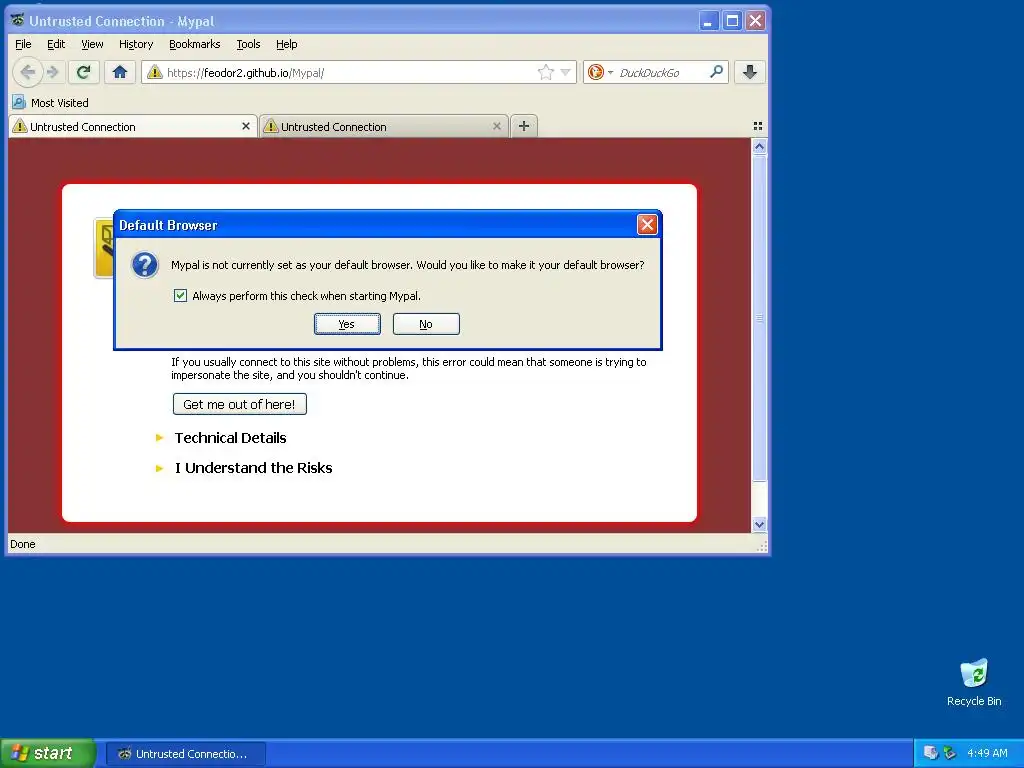1024x768 pixels.
Task: Click the warning icon in the address bar
Action: click(x=155, y=72)
